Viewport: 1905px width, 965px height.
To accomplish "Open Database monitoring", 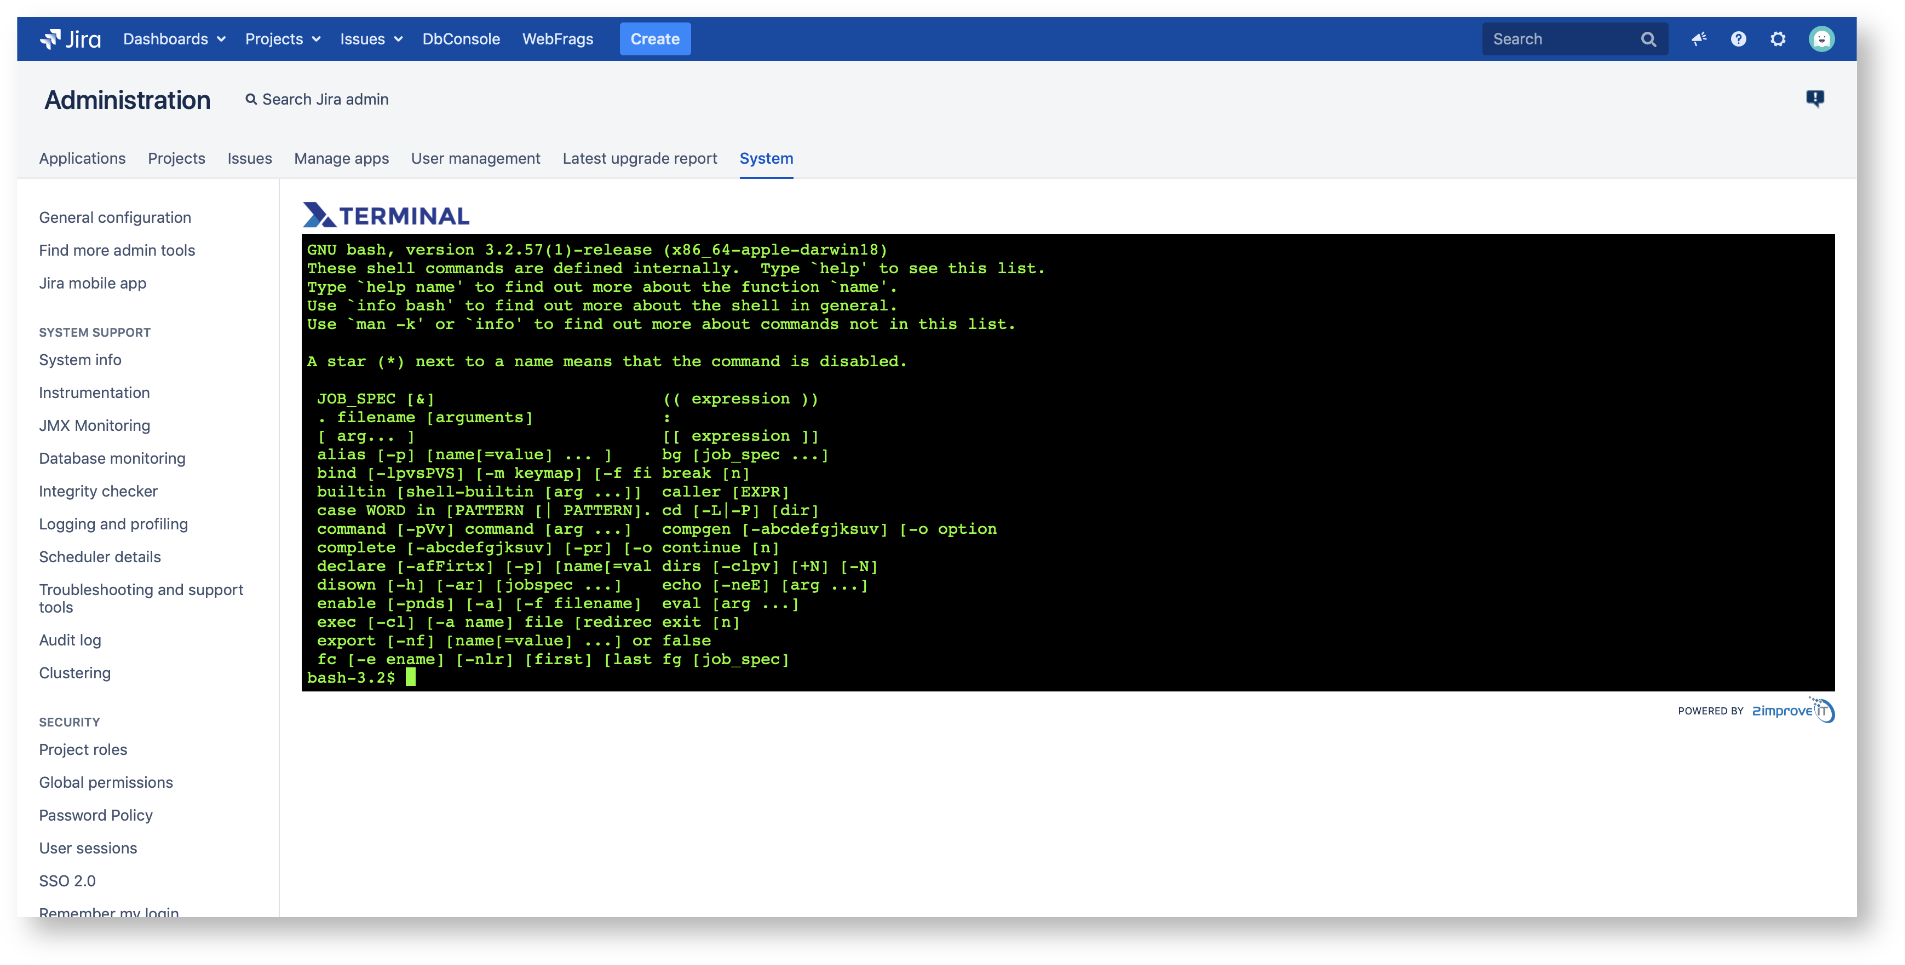I will 112,458.
